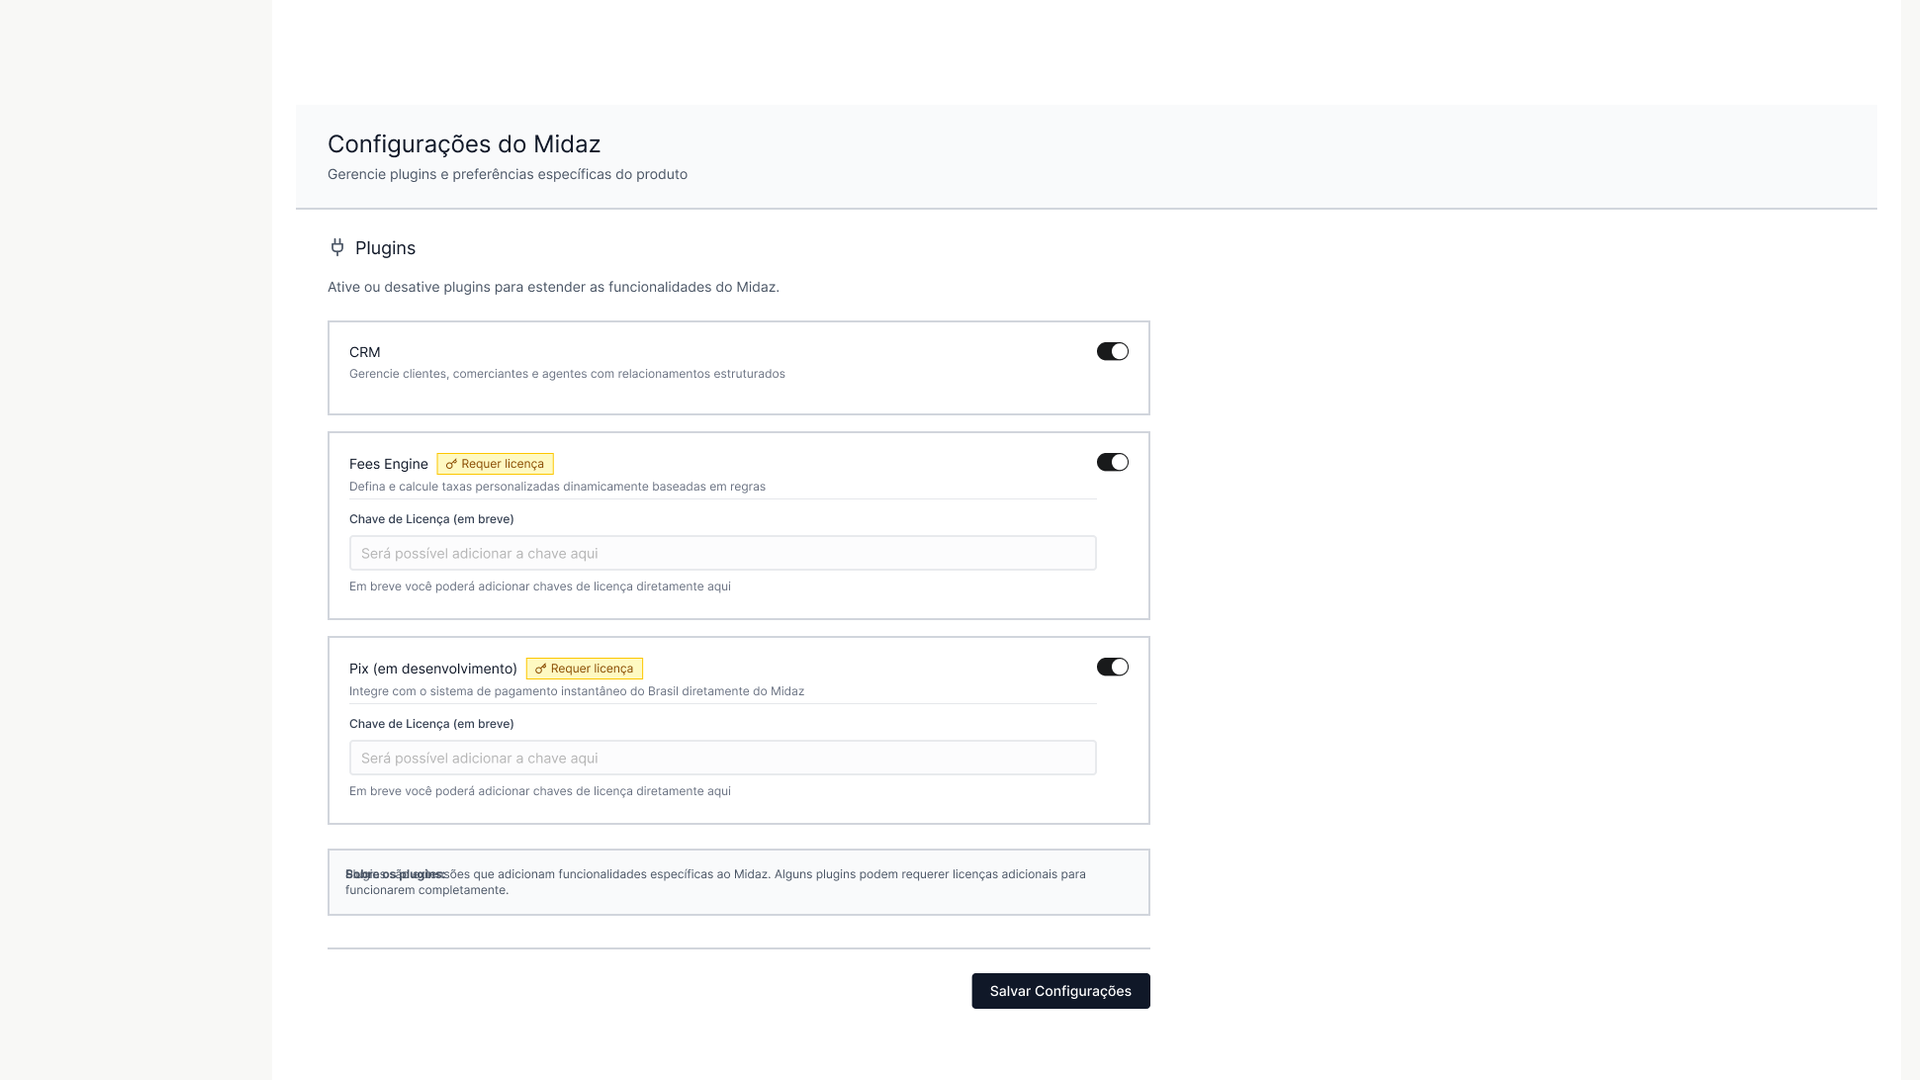
Task: Click the plug icon beside Plugins heading
Action: (x=337, y=247)
